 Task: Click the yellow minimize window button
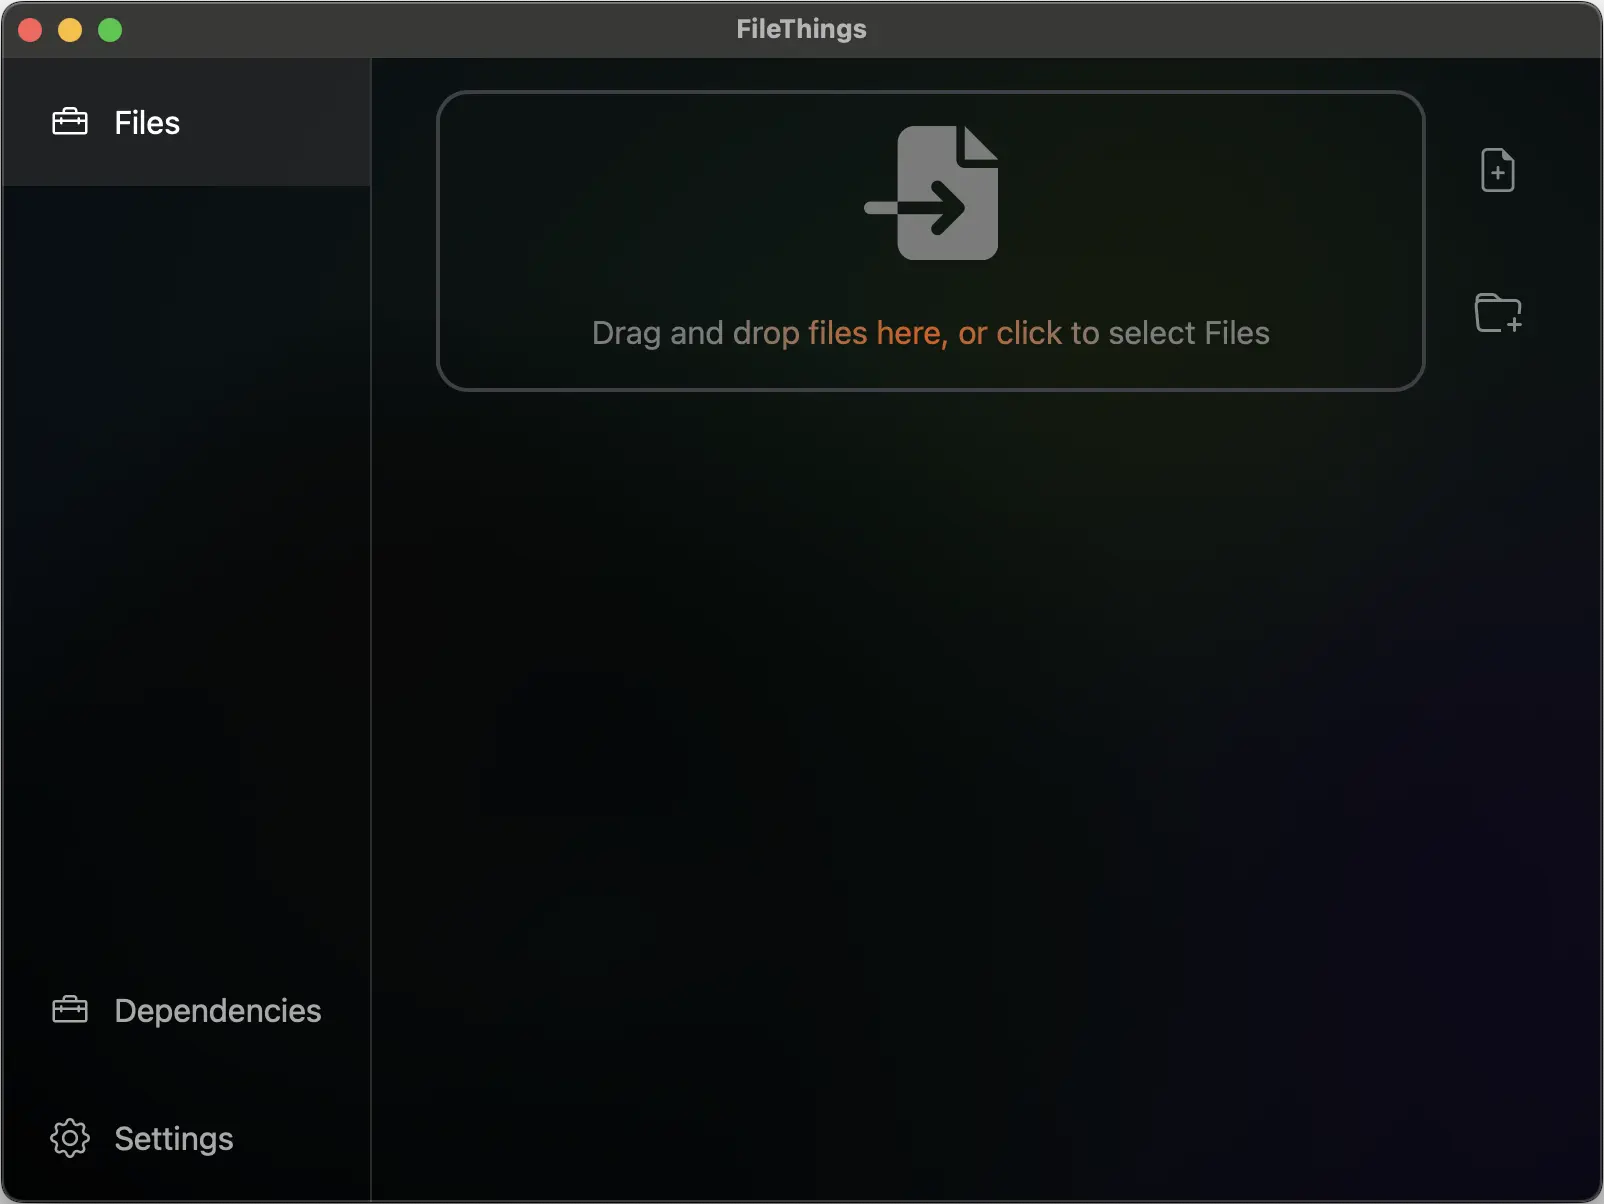(x=70, y=30)
